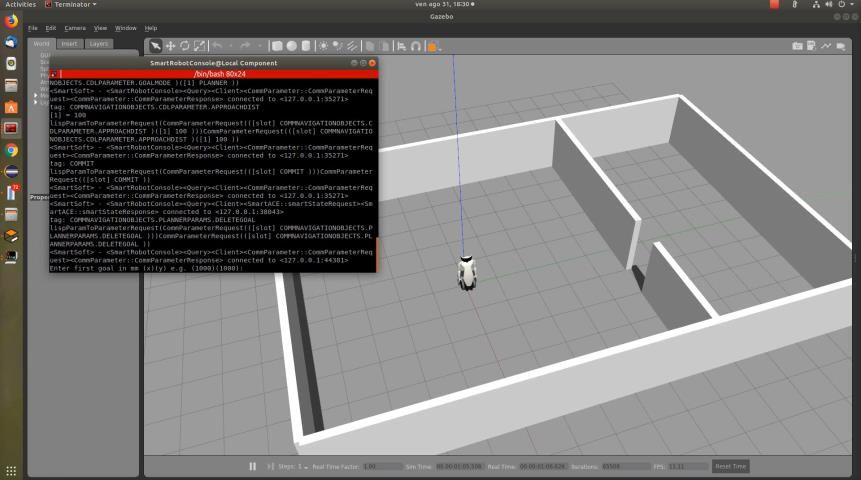Select the arrow selection mode tool
The width and height of the screenshot is (861, 480).
coord(156,46)
